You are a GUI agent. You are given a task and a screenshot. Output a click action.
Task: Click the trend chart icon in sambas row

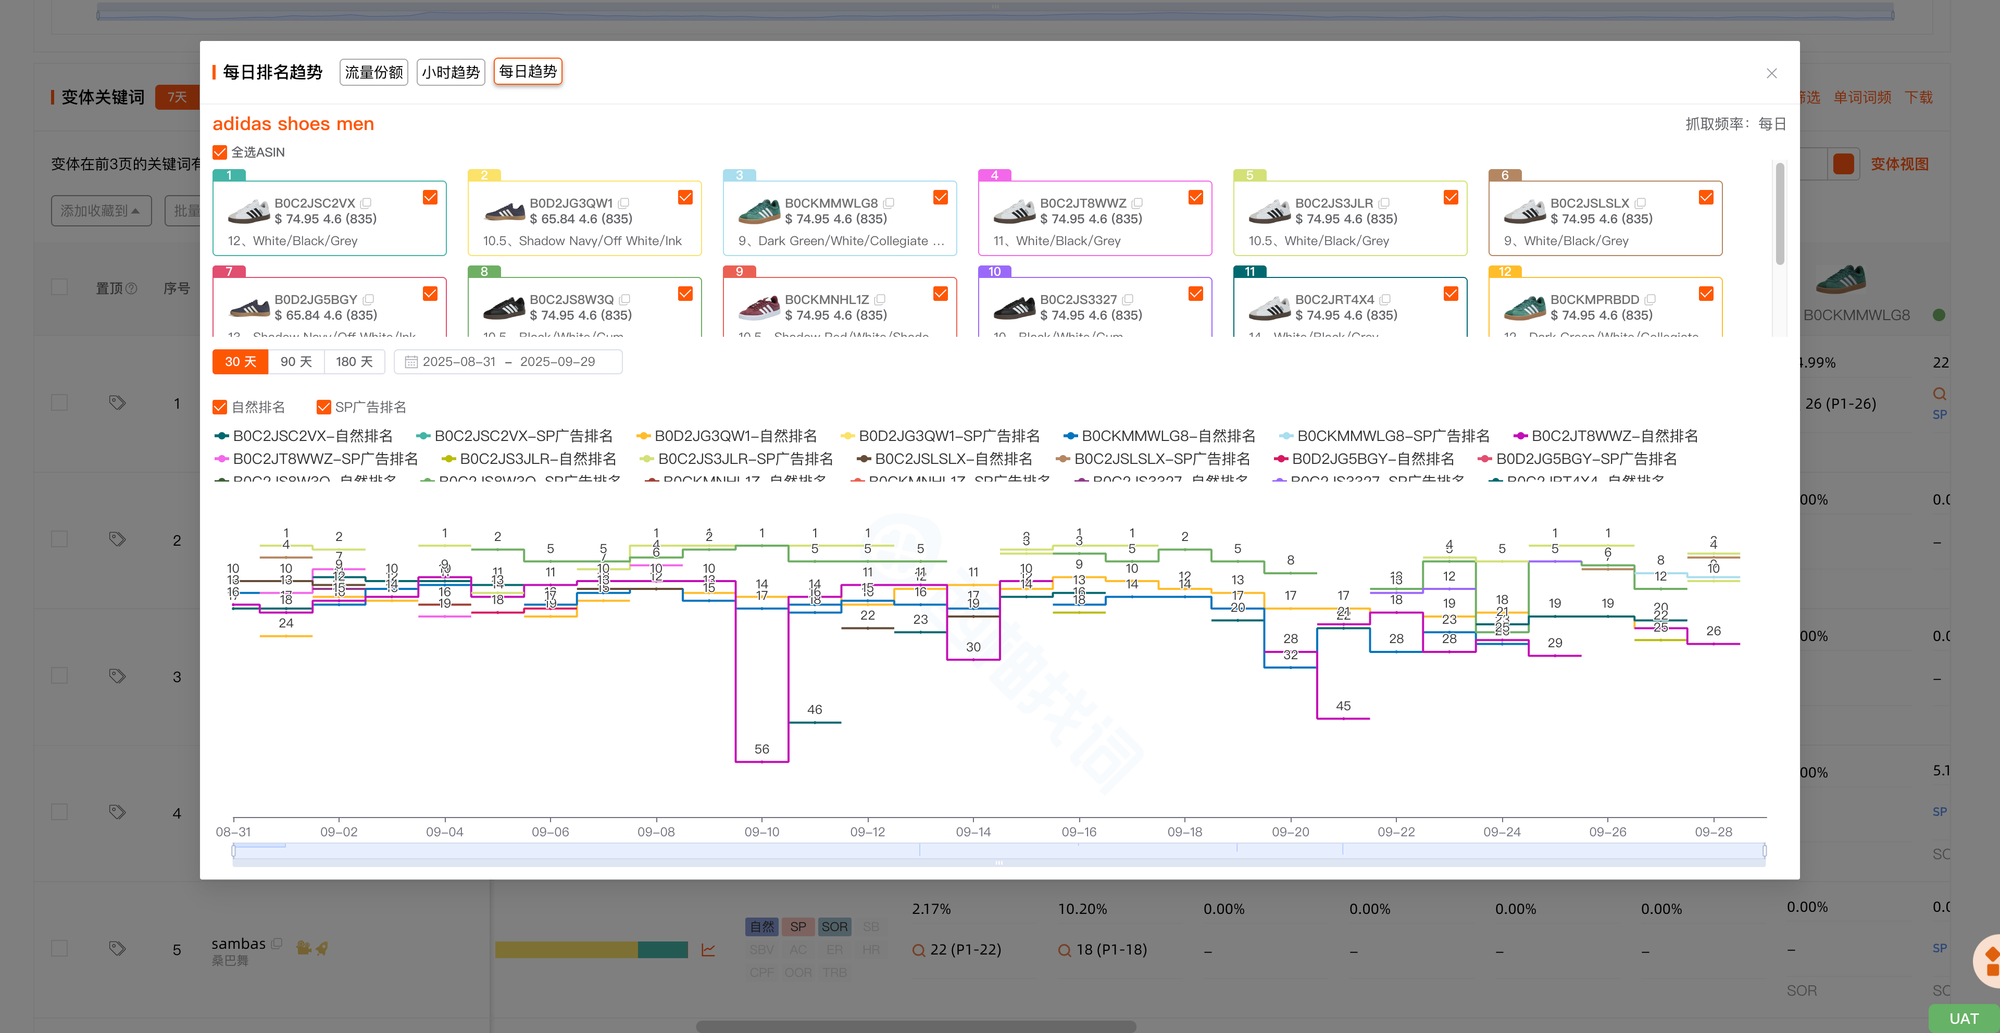[708, 950]
